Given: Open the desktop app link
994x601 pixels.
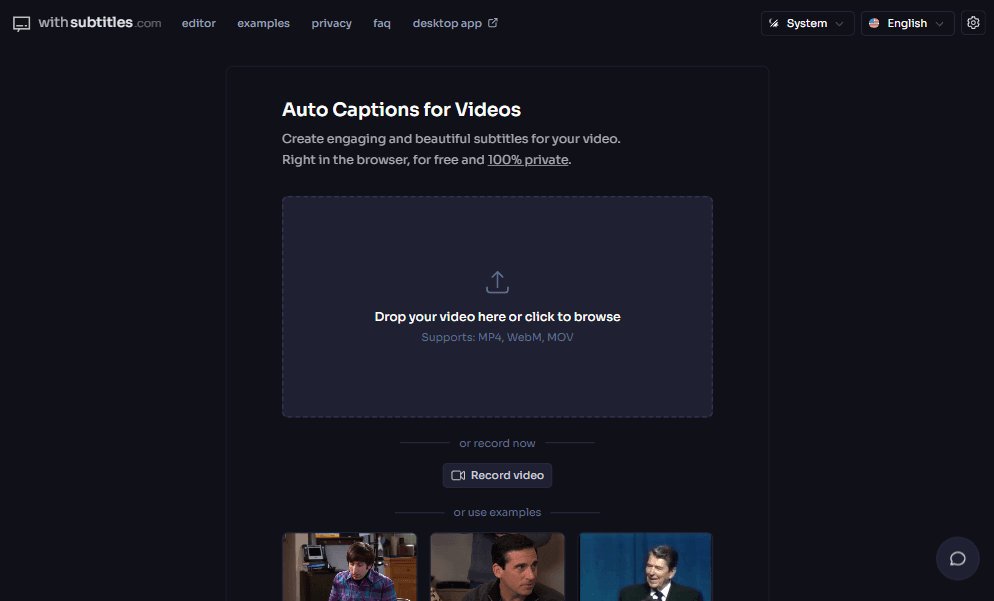Looking at the screenshot, I should click(x=447, y=23).
